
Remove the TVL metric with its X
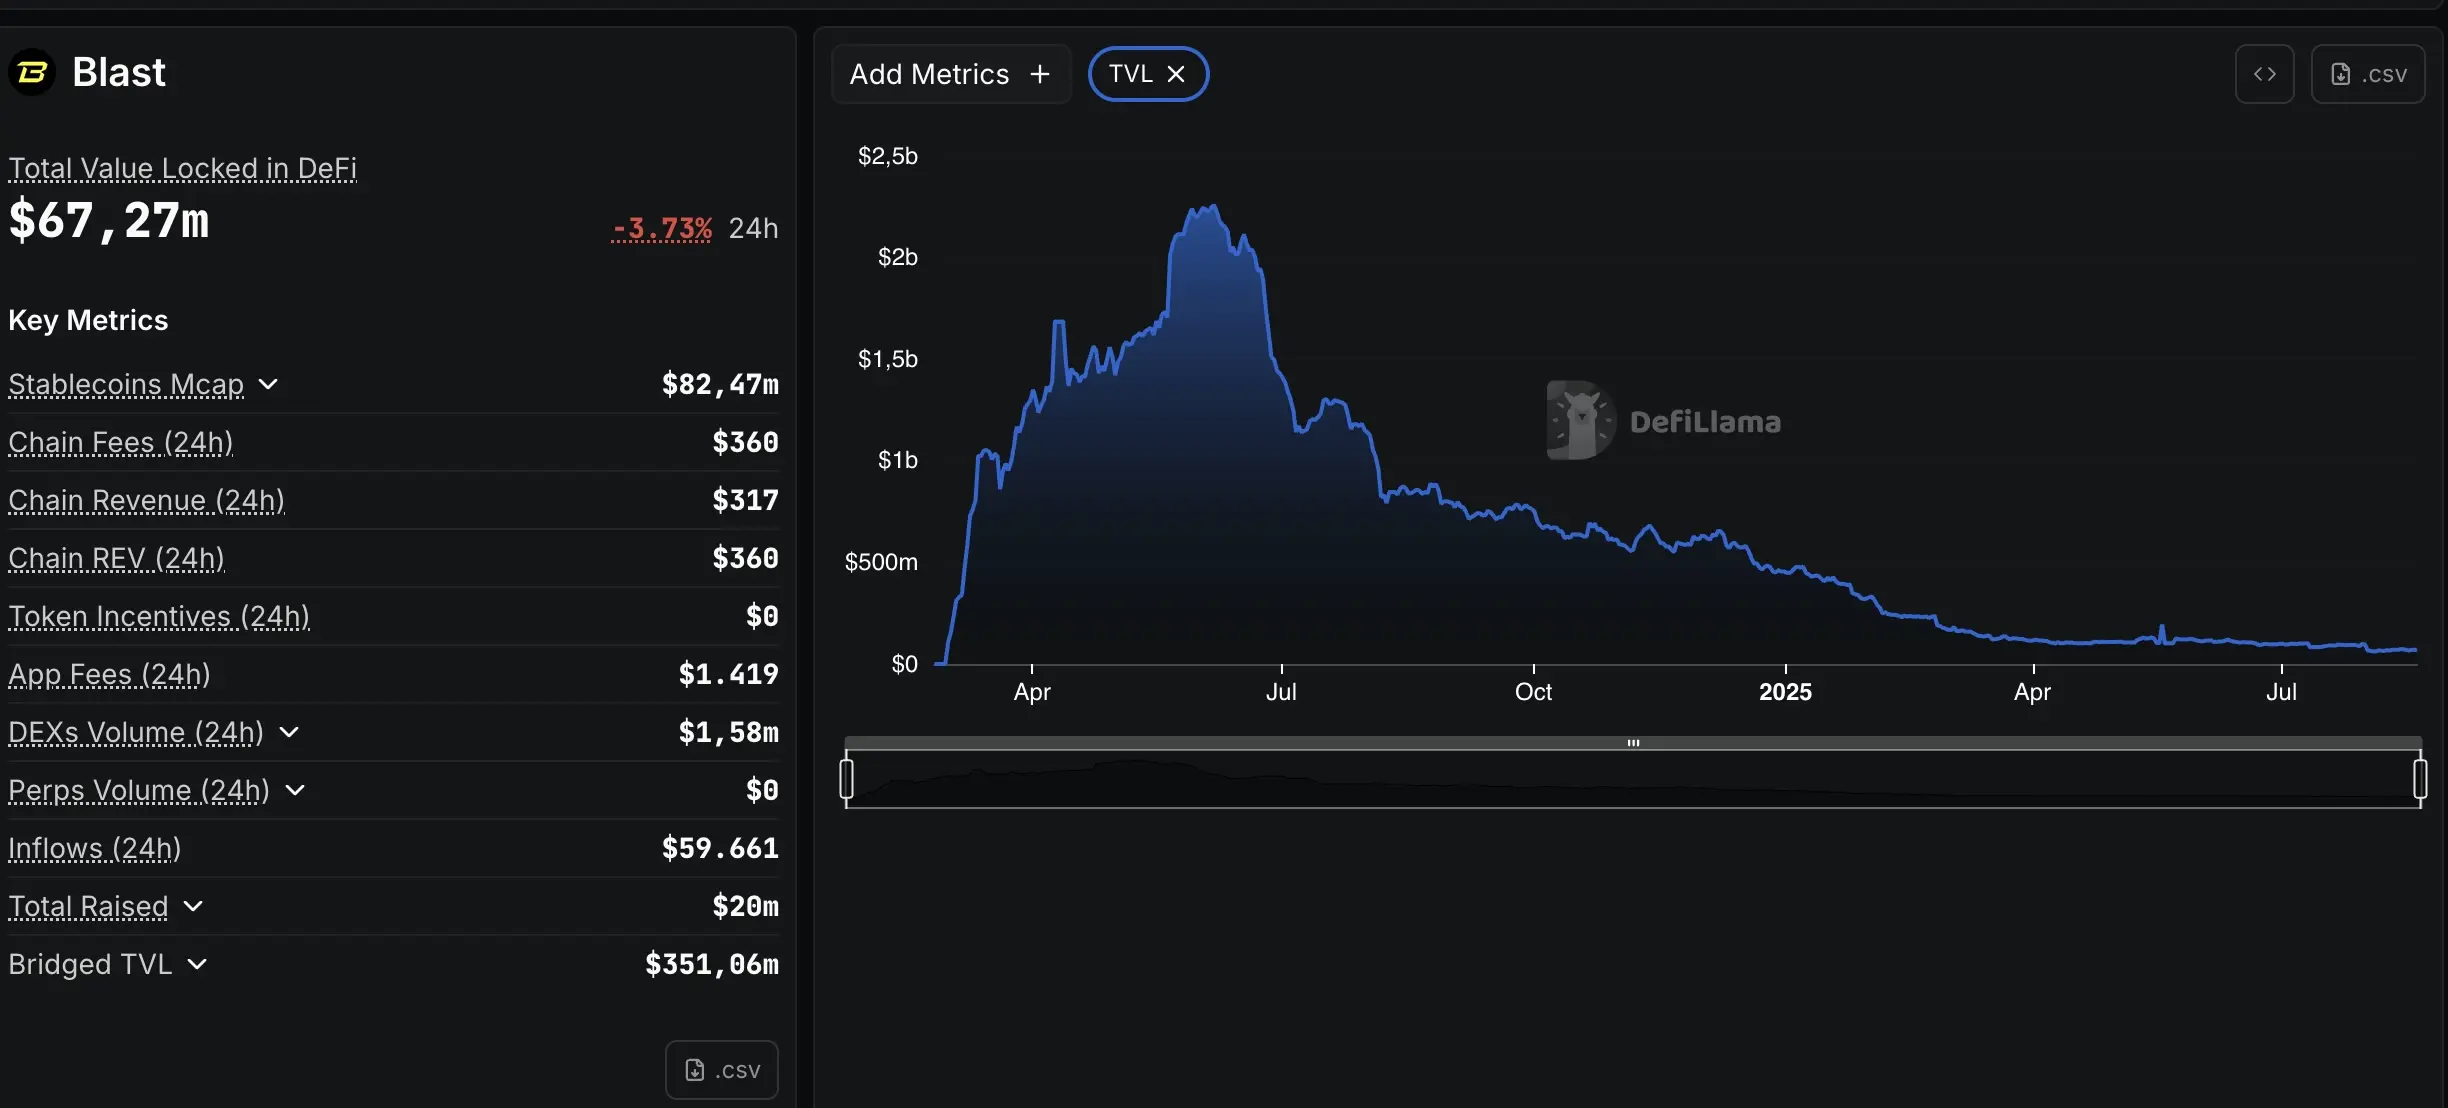tap(1176, 74)
